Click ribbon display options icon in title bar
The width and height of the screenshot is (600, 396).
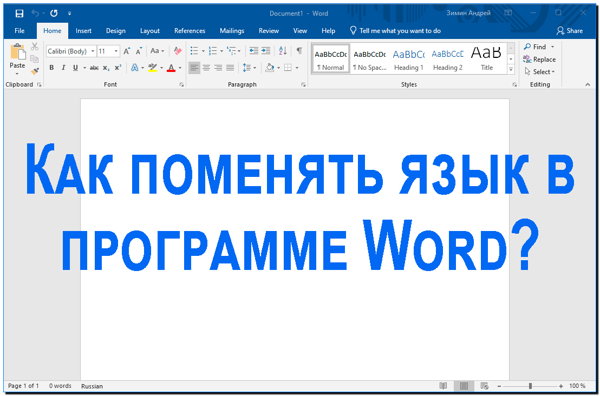tap(508, 13)
